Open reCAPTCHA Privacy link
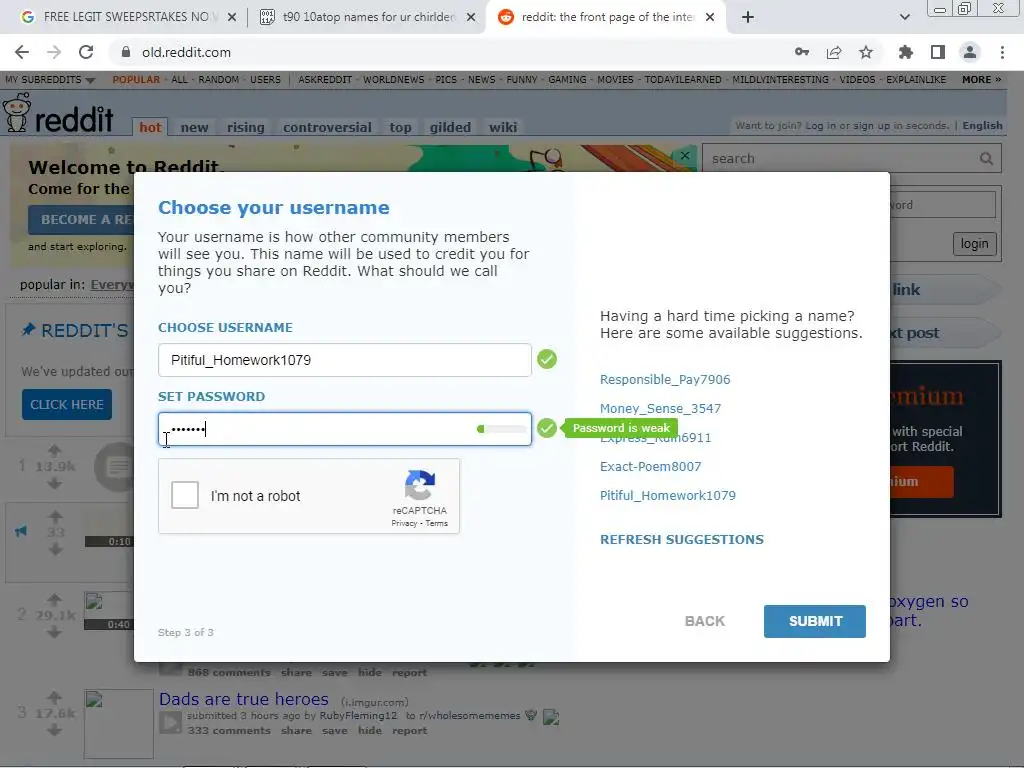The height and width of the screenshot is (768, 1024). pyautogui.click(x=404, y=523)
